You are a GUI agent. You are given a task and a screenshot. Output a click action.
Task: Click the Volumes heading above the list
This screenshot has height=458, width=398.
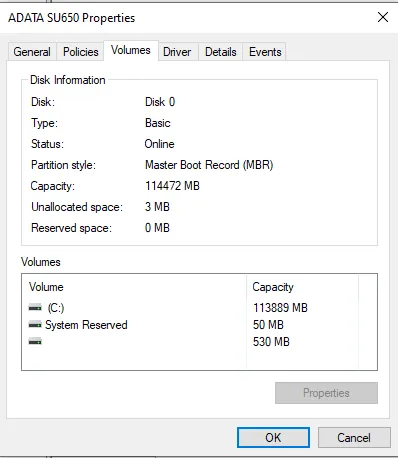coord(41,262)
